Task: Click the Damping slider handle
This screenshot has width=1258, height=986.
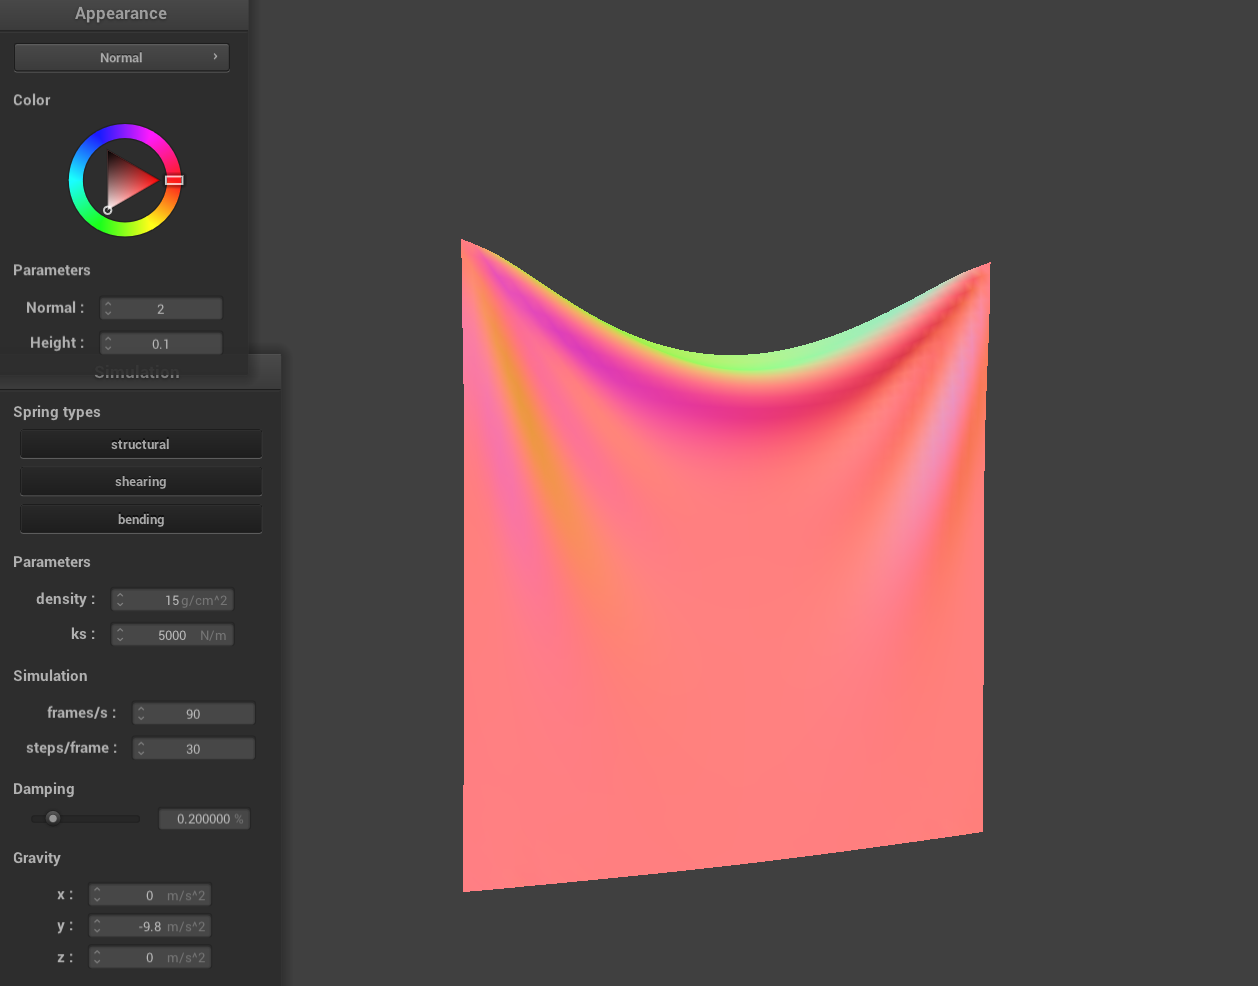Action: click(x=53, y=818)
